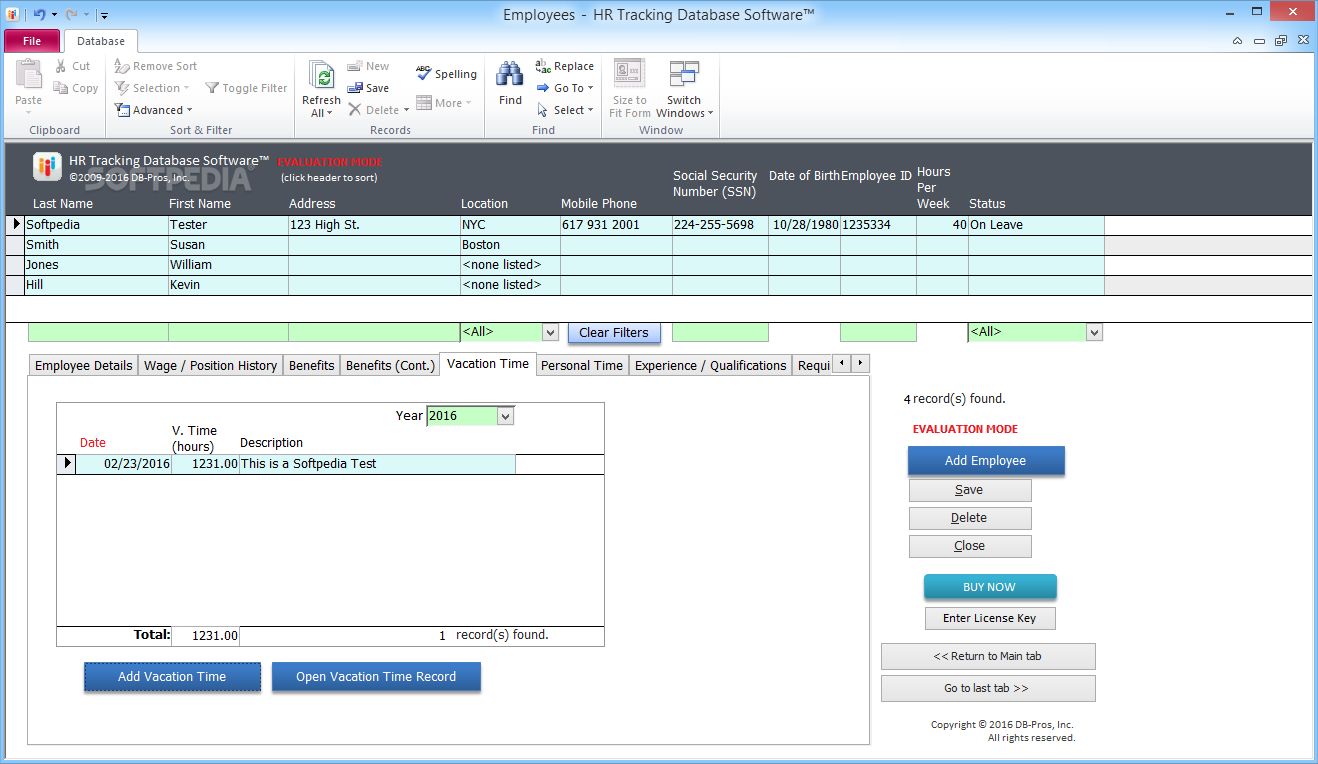The height and width of the screenshot is (764, 1318).
Task: Run the Spelling check
Action: (446, 73)
